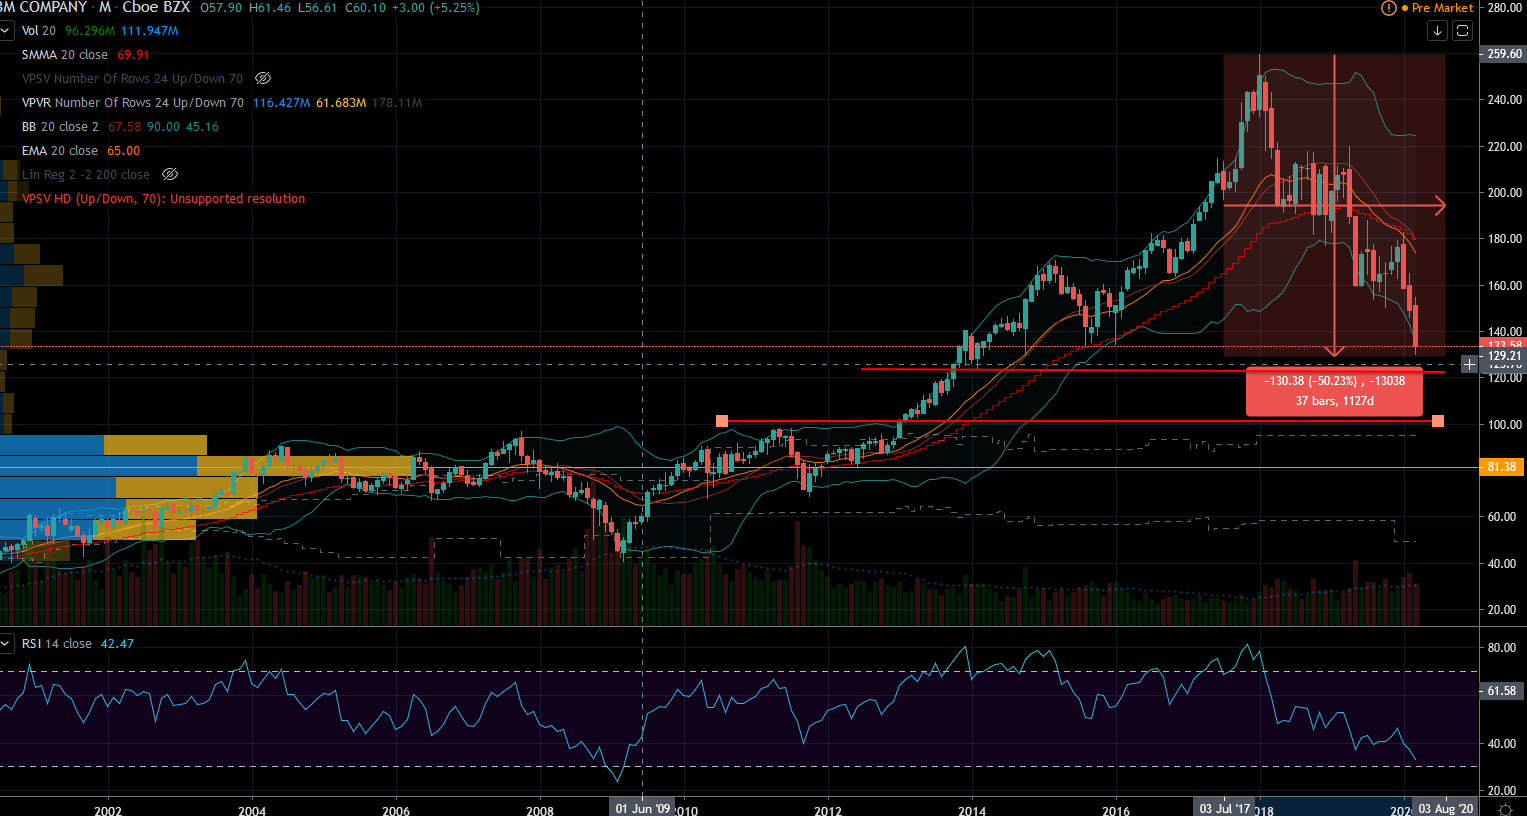Show the hidden Lin Reg indicator via eye icon
The width and height of the screenshot is (1527, 816).
coord(170,174)
